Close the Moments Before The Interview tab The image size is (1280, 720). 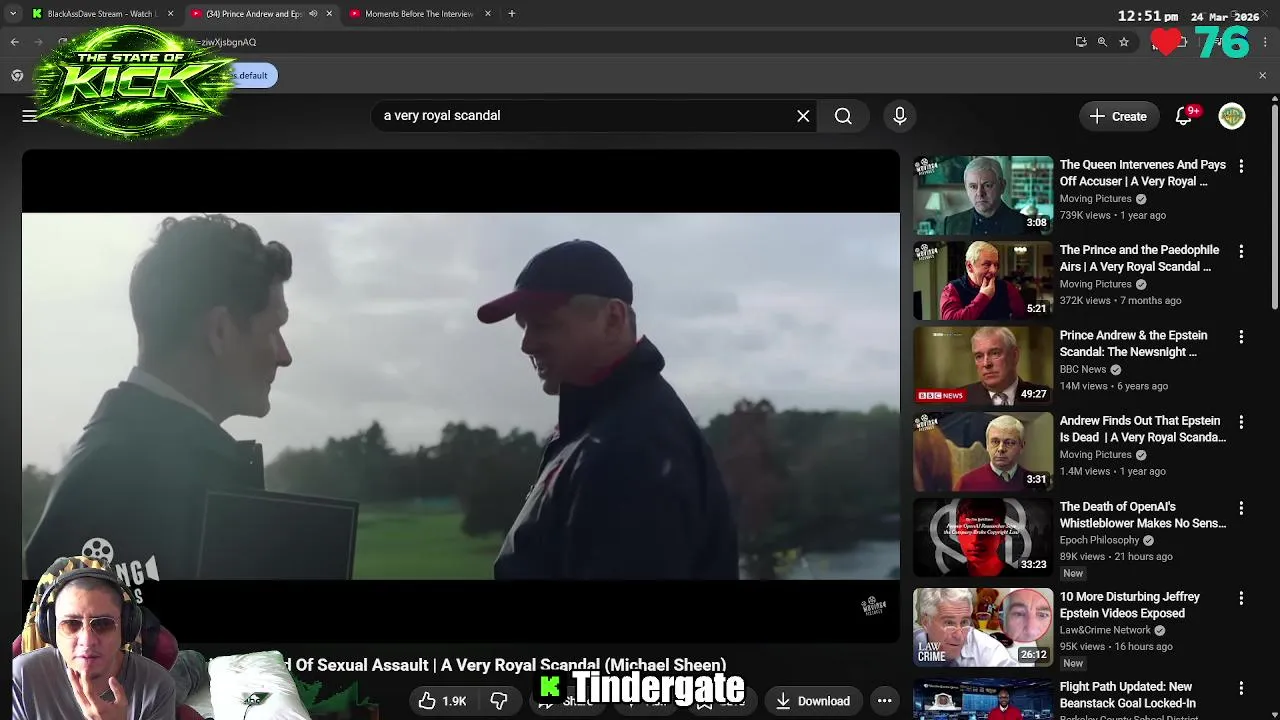pos(488,14)
